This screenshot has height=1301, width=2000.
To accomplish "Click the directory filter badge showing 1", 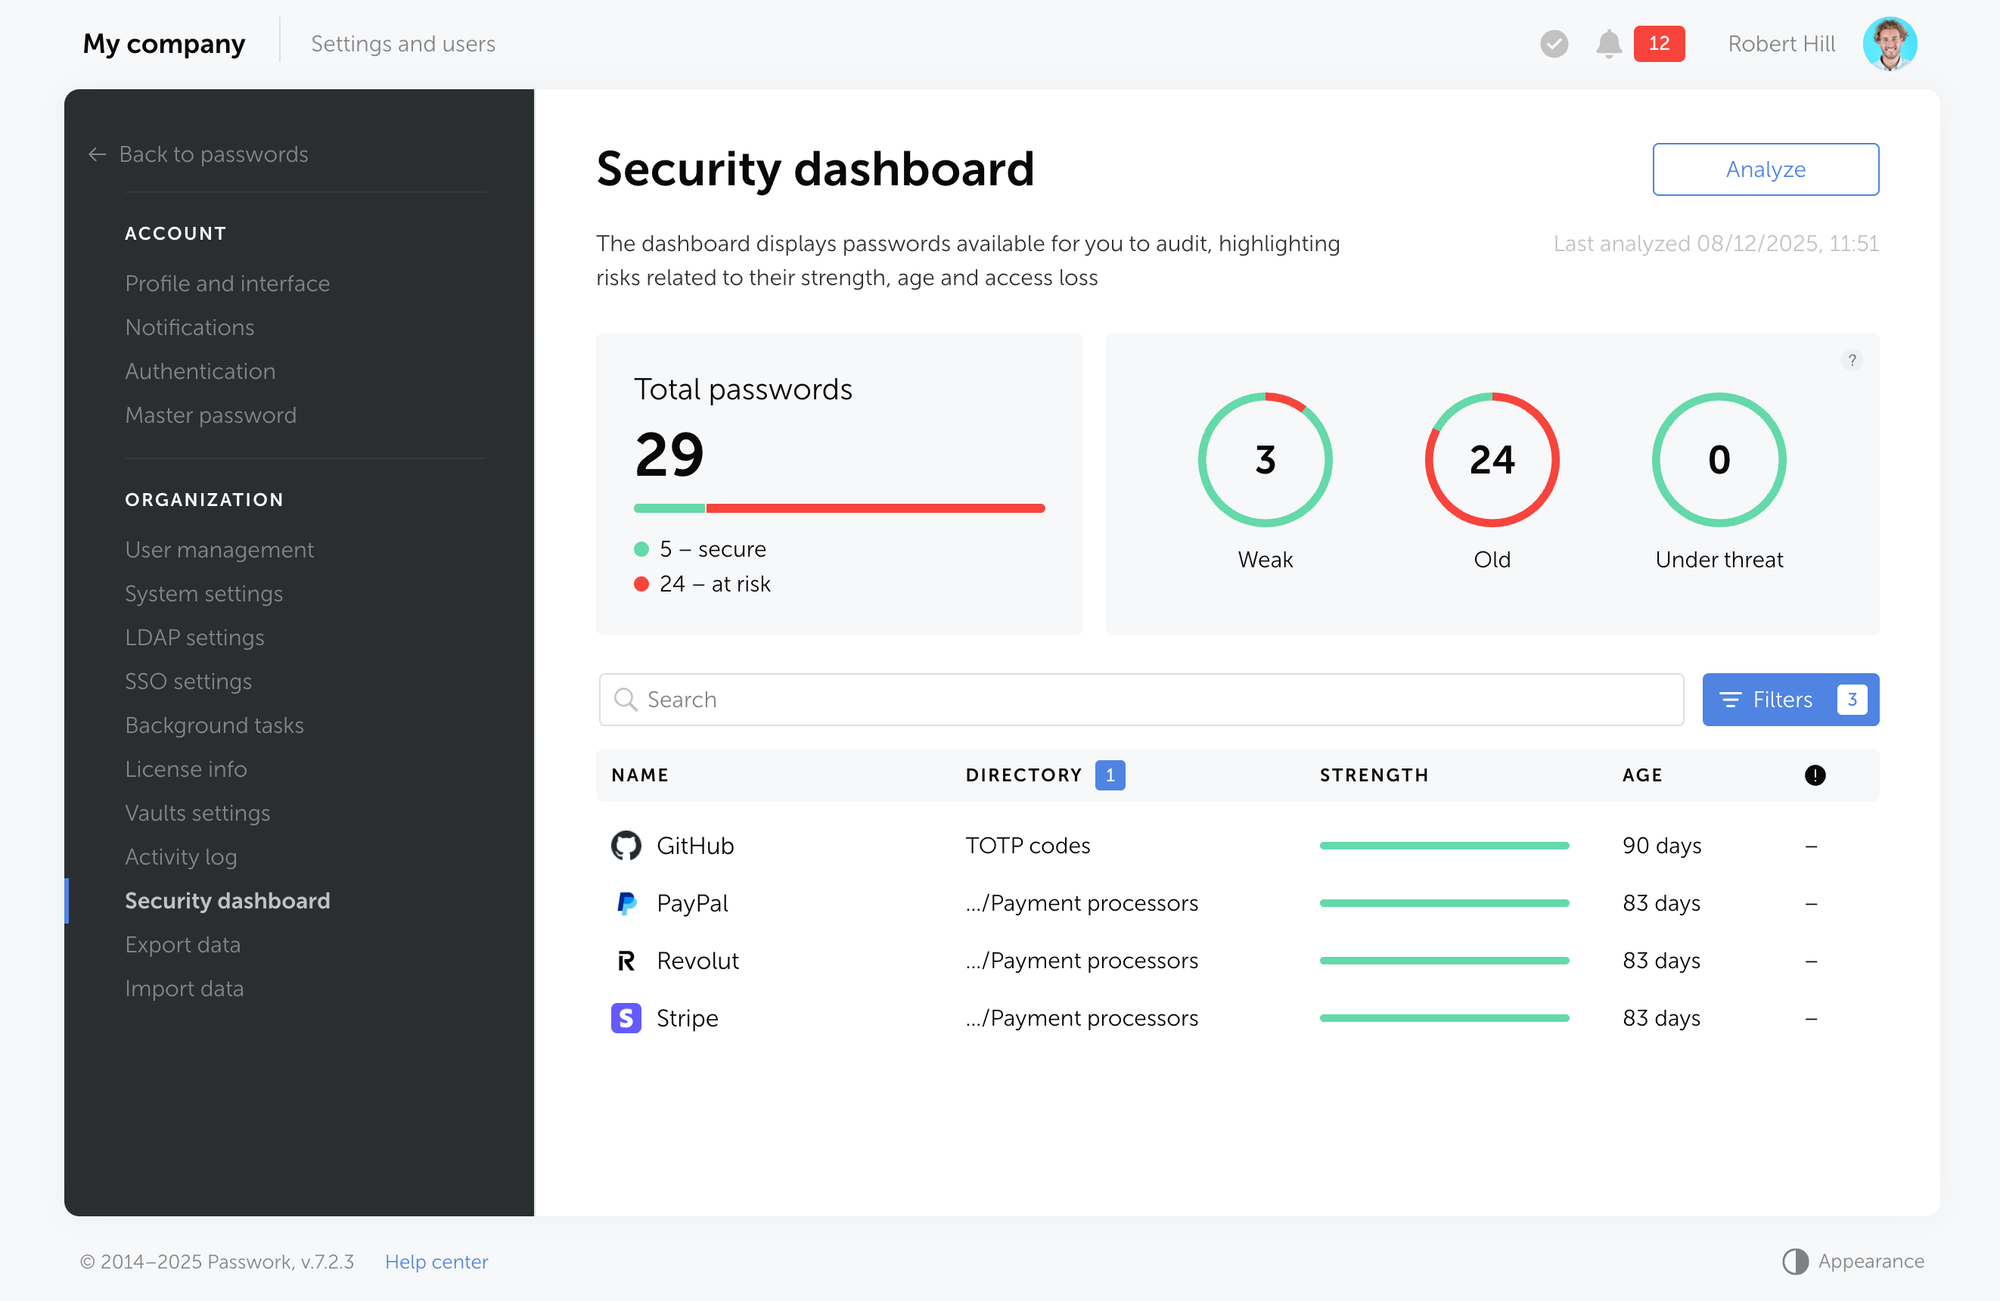I will click(x=1109, y=775).
